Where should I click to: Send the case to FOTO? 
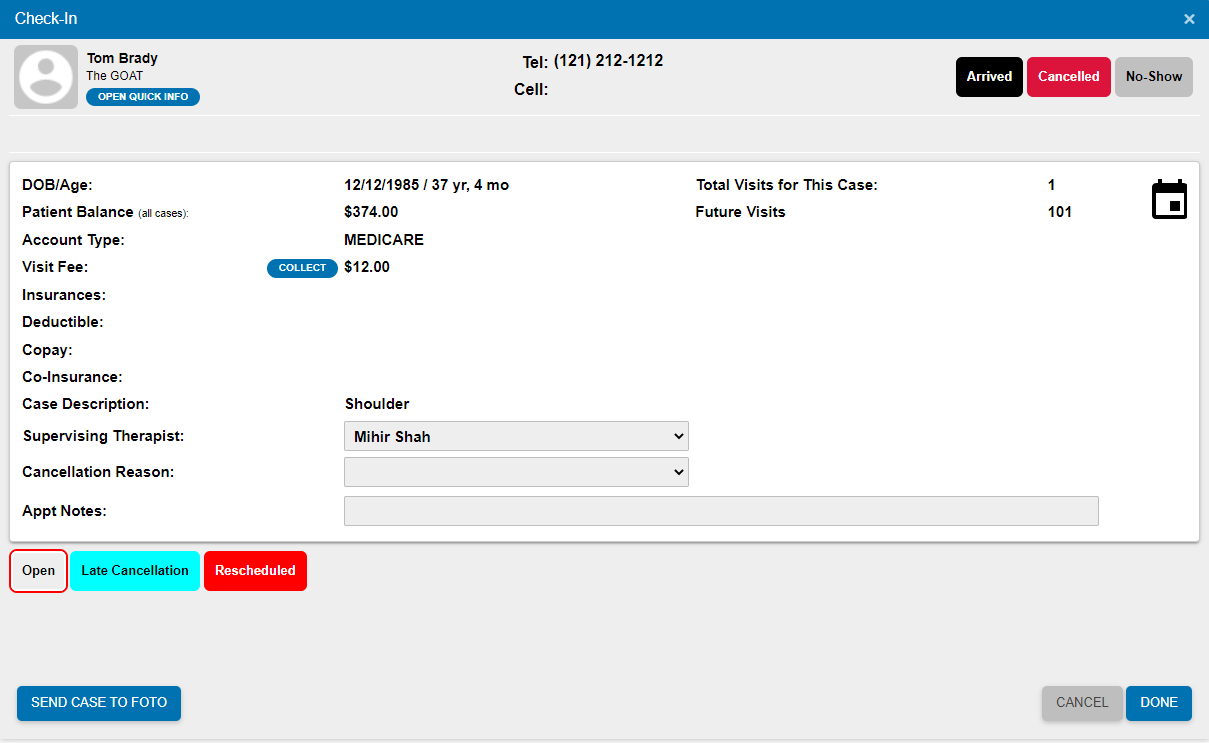tap(98, 703)
